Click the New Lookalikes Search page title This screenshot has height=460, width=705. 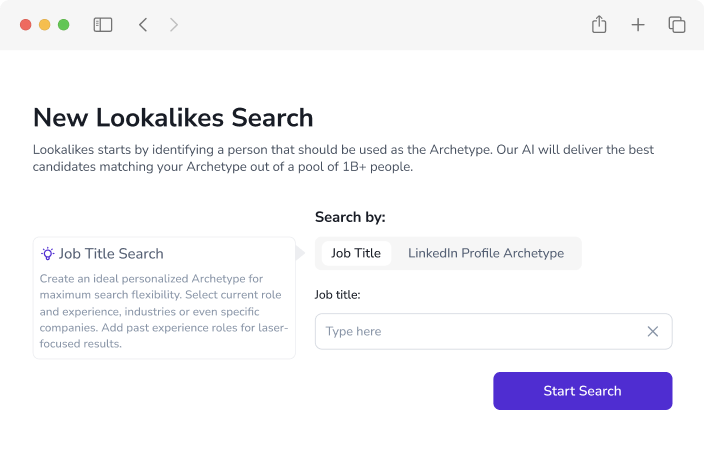click(x=173, y=118)
